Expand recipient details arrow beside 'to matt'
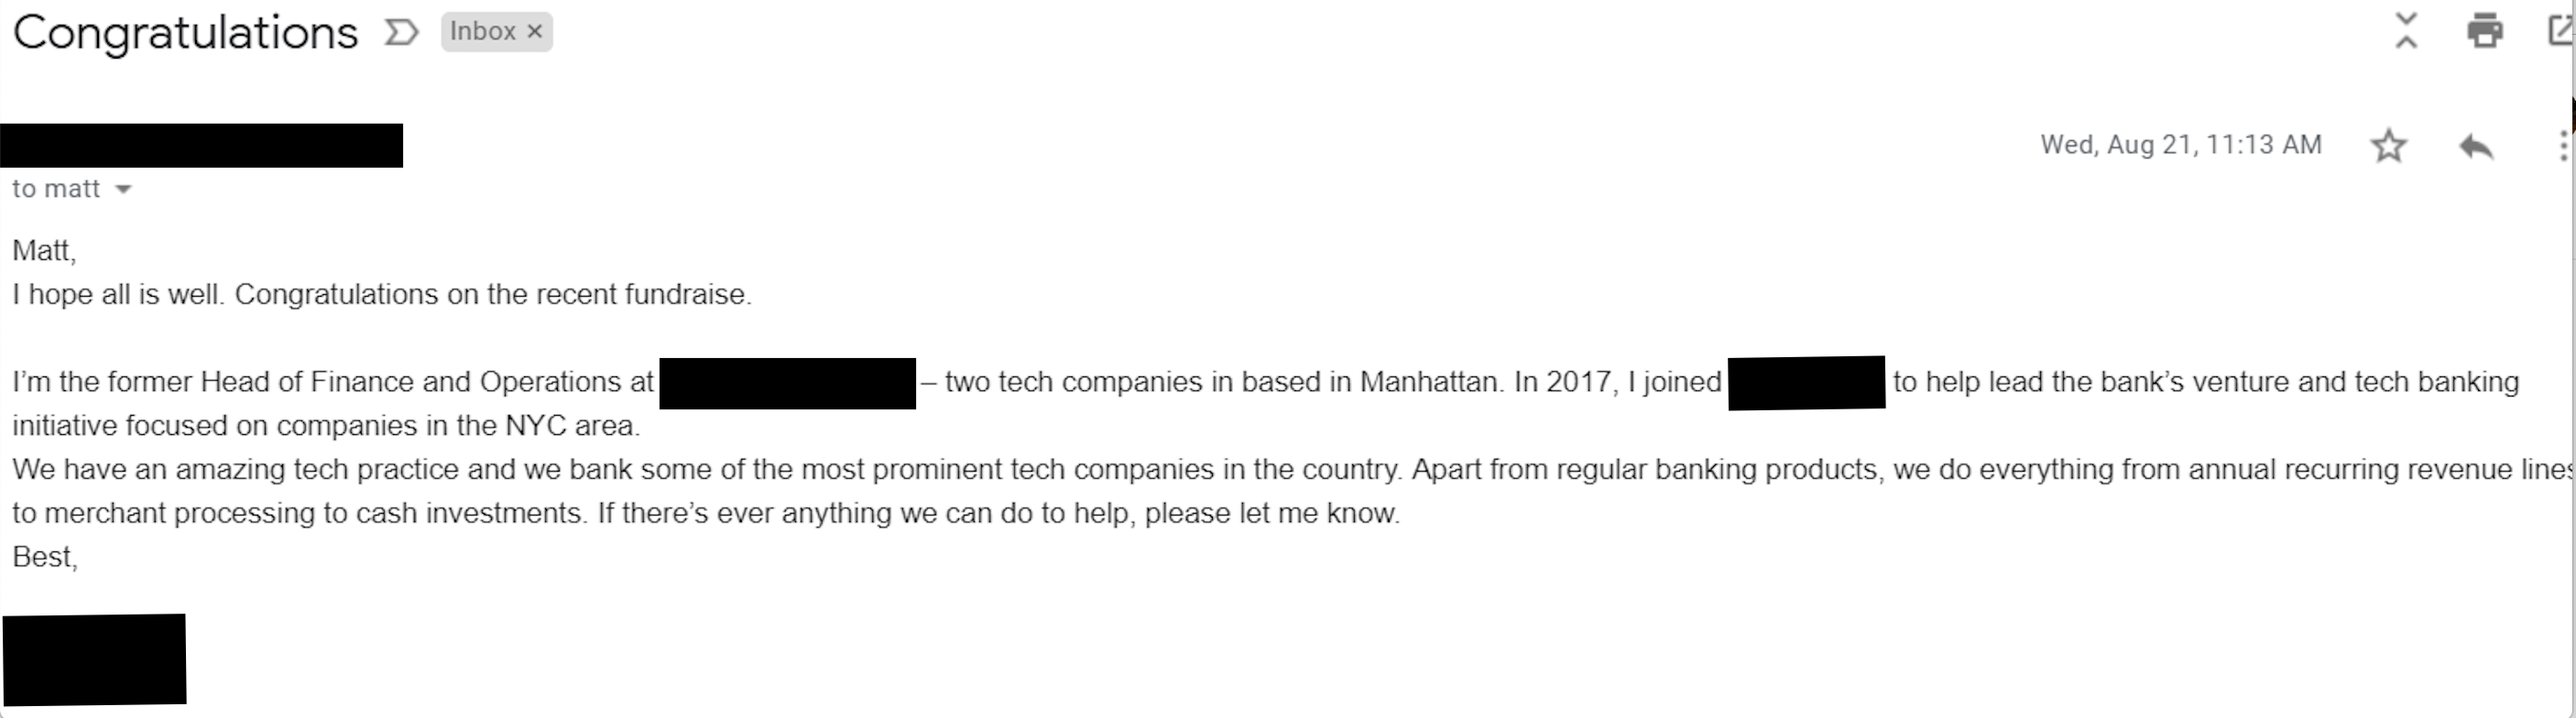Viewport: 2576px width, 718px height. point(123,189)
